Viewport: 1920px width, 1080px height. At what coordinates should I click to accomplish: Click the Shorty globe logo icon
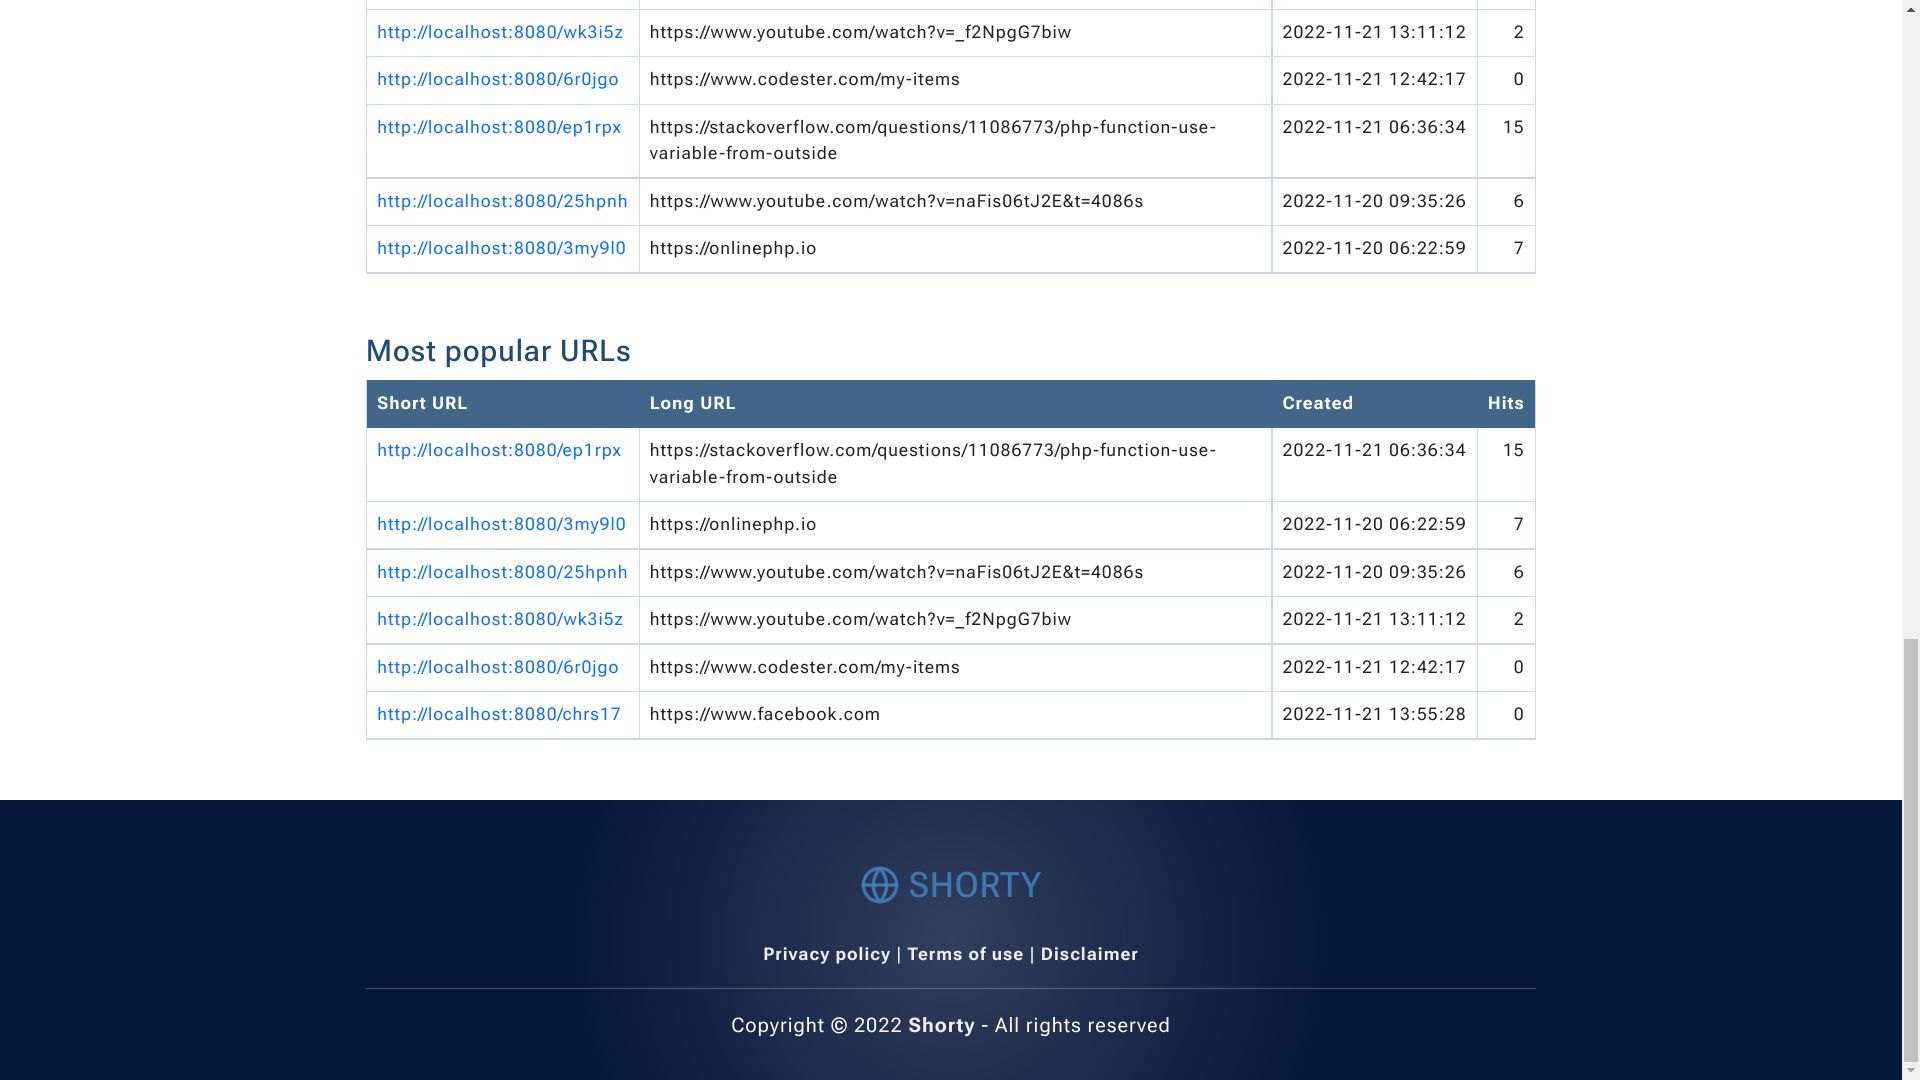[x=879, y=885]
